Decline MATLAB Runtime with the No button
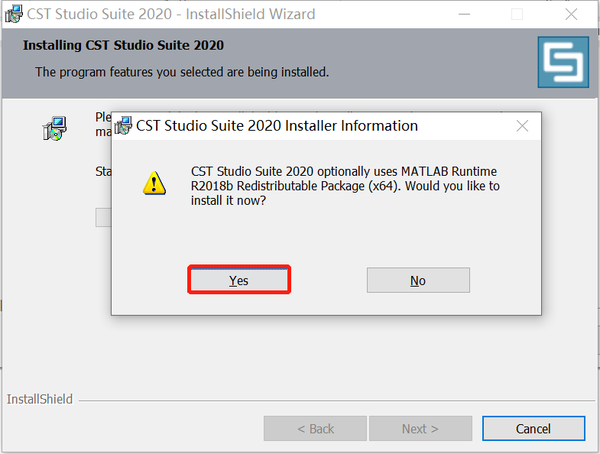 coord(418,280)
